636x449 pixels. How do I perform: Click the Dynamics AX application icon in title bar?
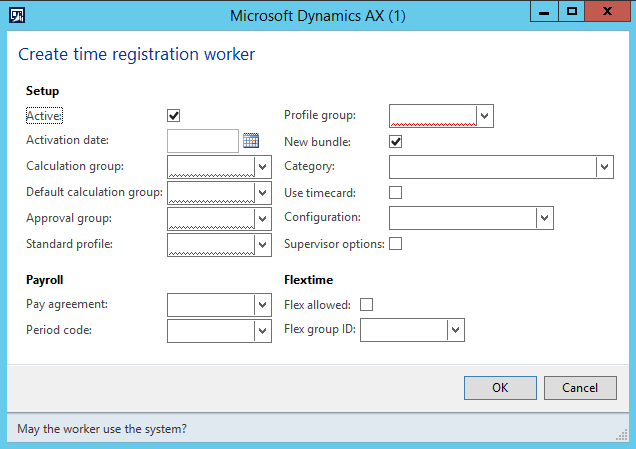click(x=17, y=16)
